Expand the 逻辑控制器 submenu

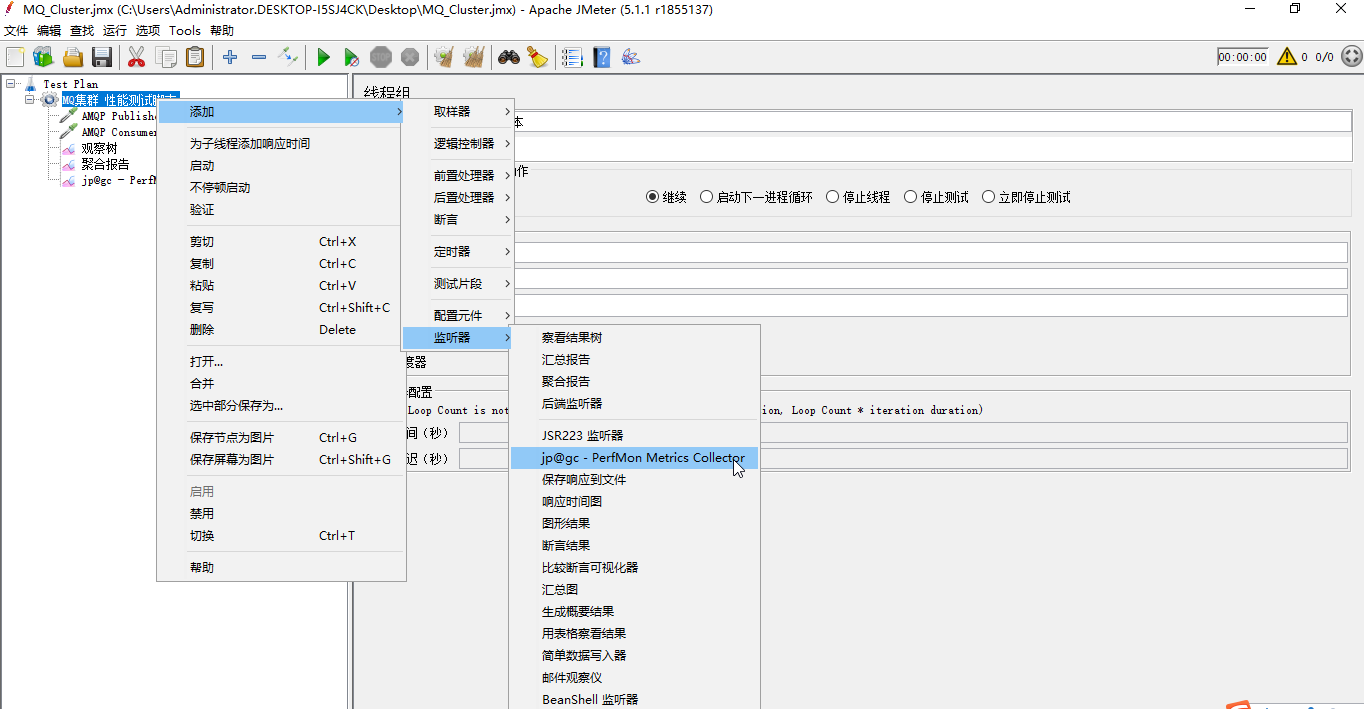[458, 143]
